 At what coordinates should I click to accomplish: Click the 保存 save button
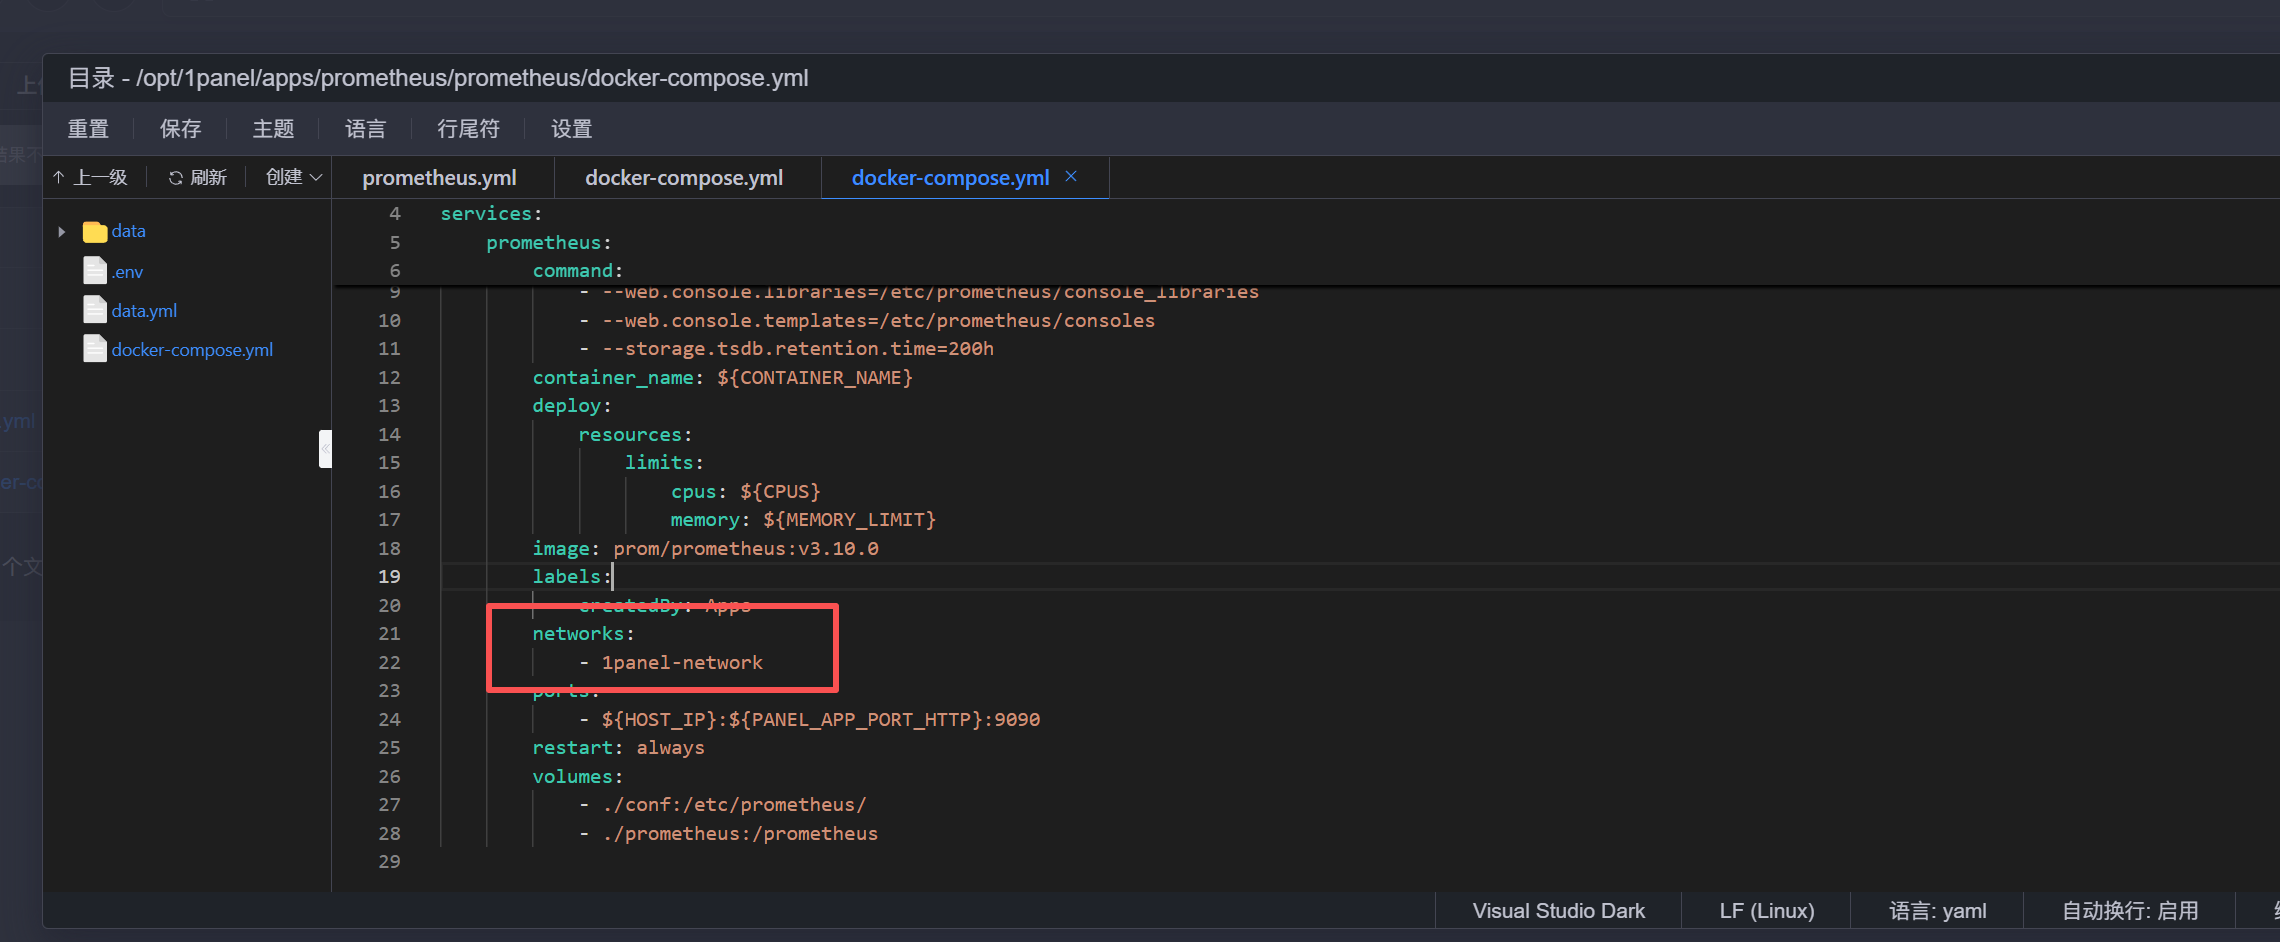(x=180, y=129)
